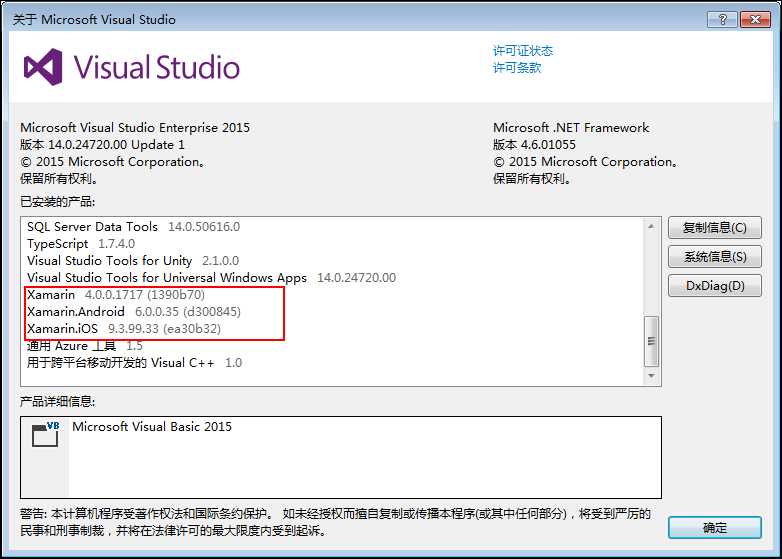The image size is (782, 559).
Task: Click Microsoft Visual Basic 2015 details text
Action: click(152, 427)
